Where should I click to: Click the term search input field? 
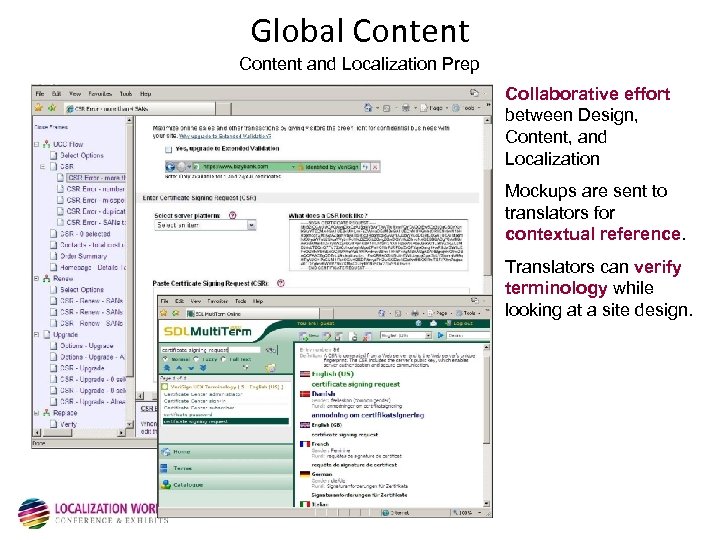pos(212,350)
